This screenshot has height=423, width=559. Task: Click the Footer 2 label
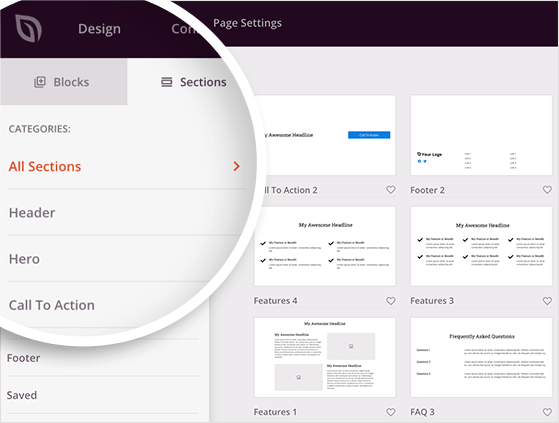(427, 190)
